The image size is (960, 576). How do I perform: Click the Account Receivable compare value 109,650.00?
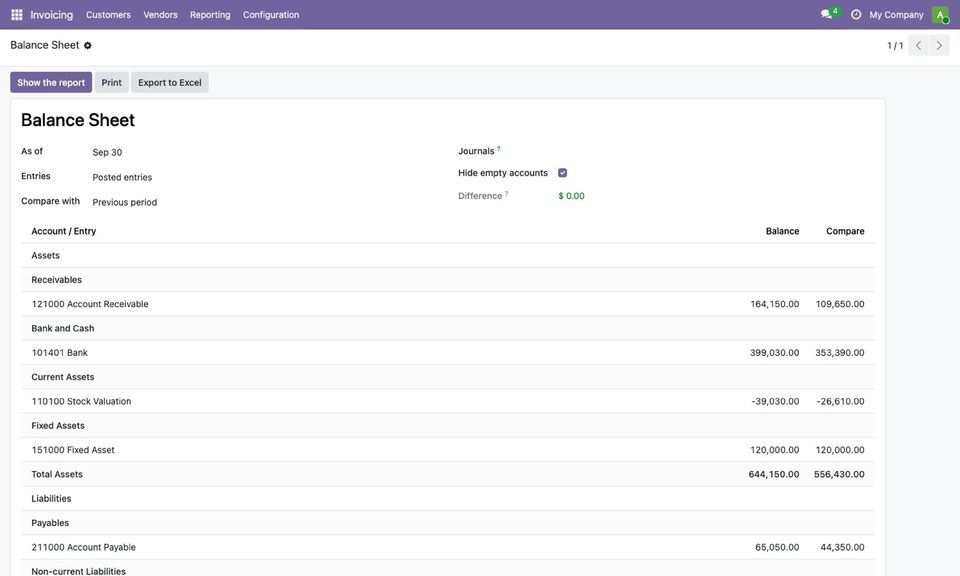840,304
